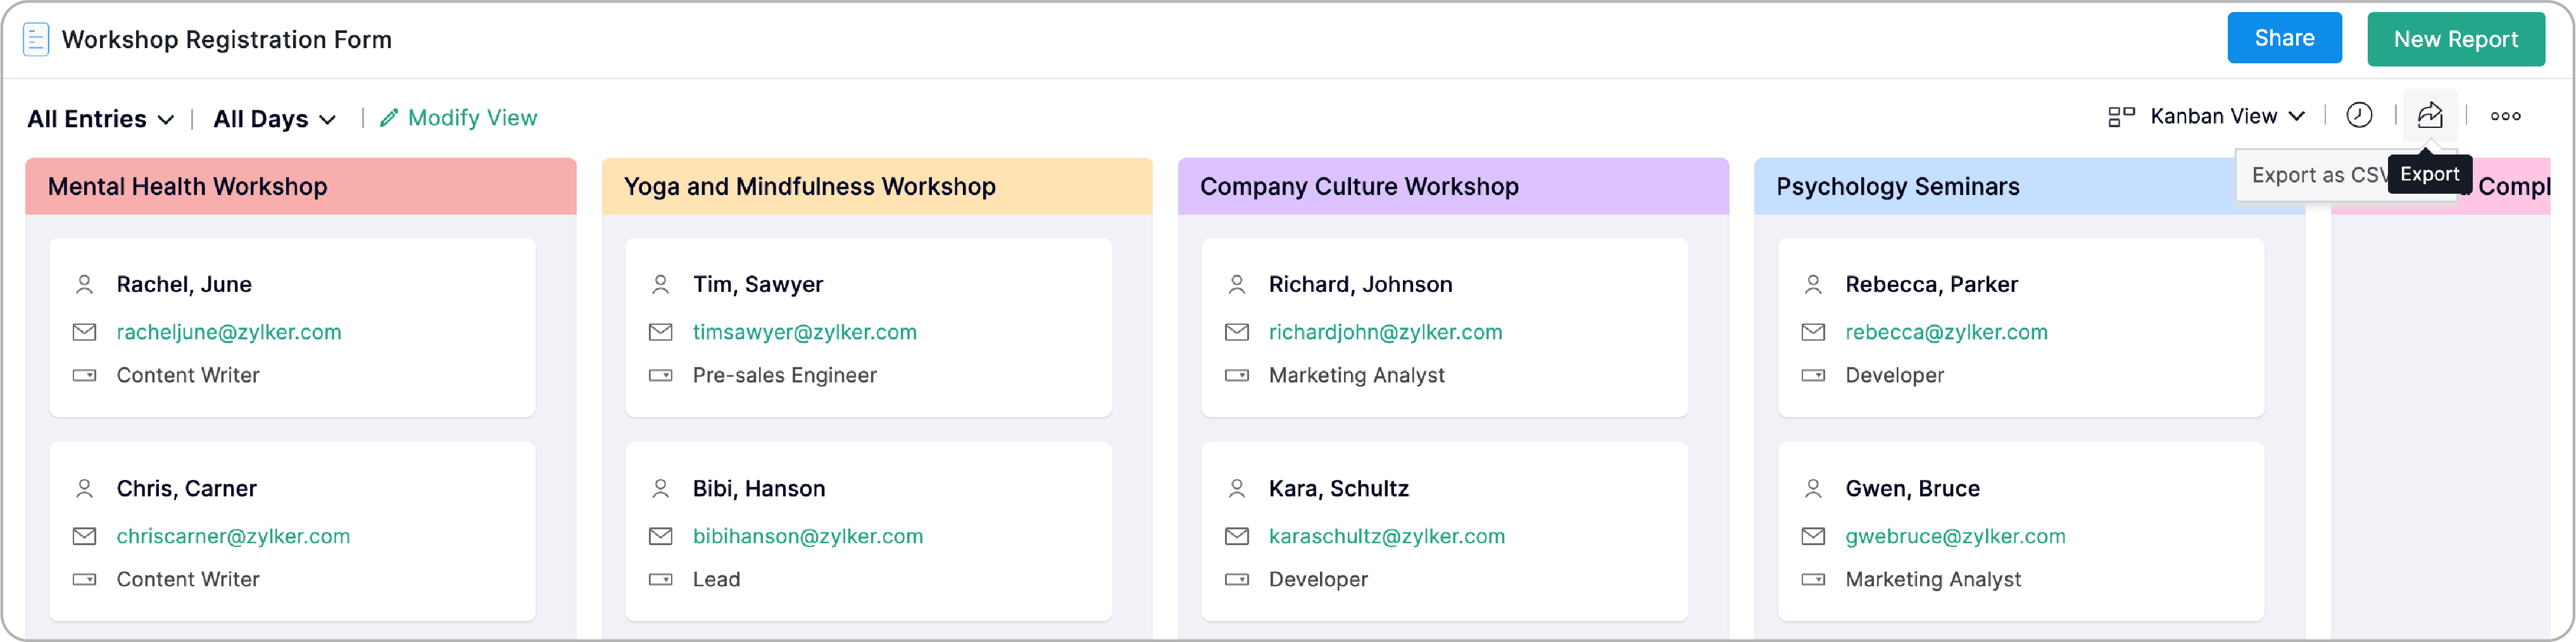The image size is (2576, 642).
Task: Click the person icon beside Rachel, June
Action: [85, 284]
